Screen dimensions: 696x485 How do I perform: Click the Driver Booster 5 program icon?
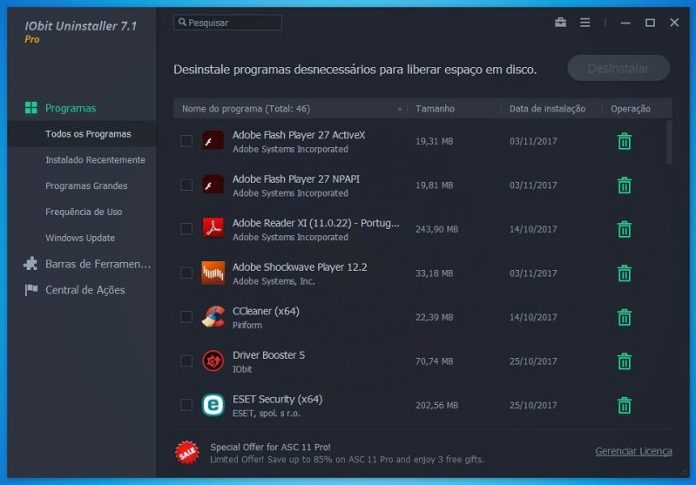[x=213, y=361]
